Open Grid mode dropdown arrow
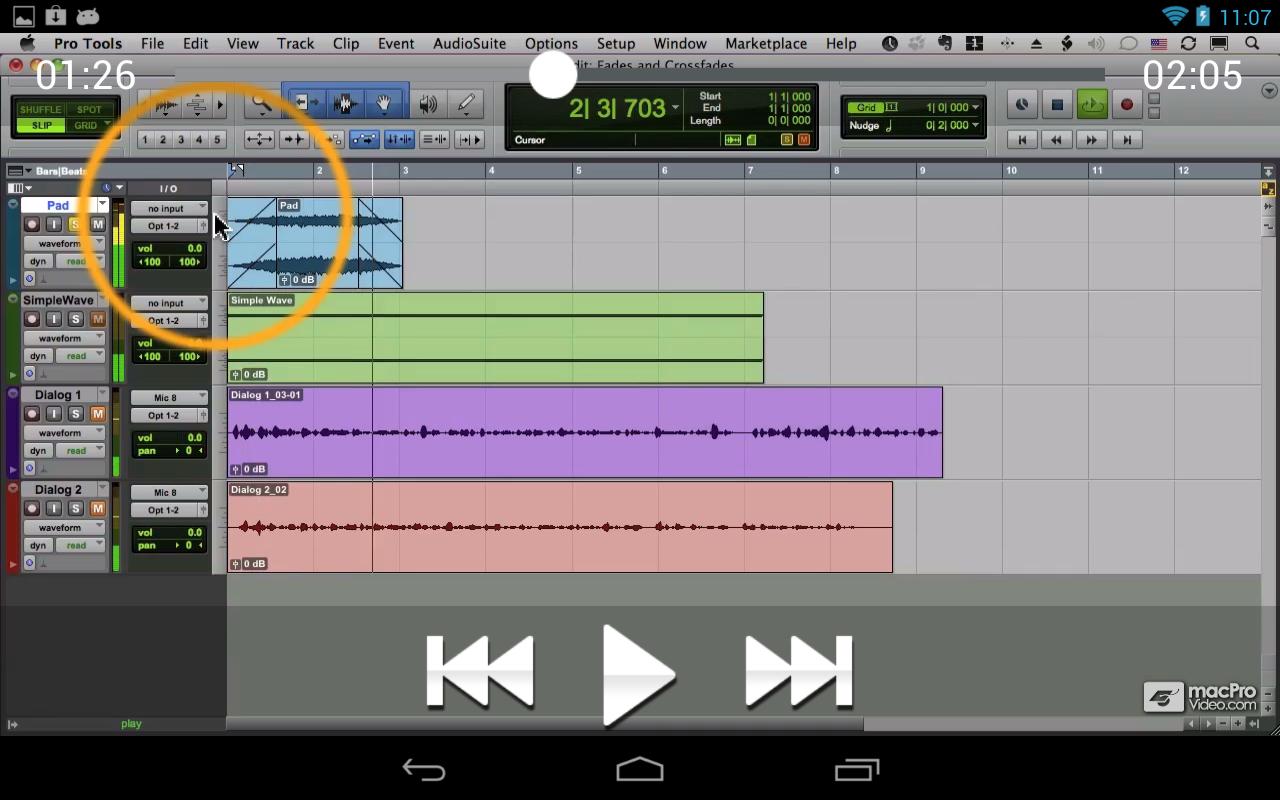This screenshot has height=800, width=1280. pos(107,125)
